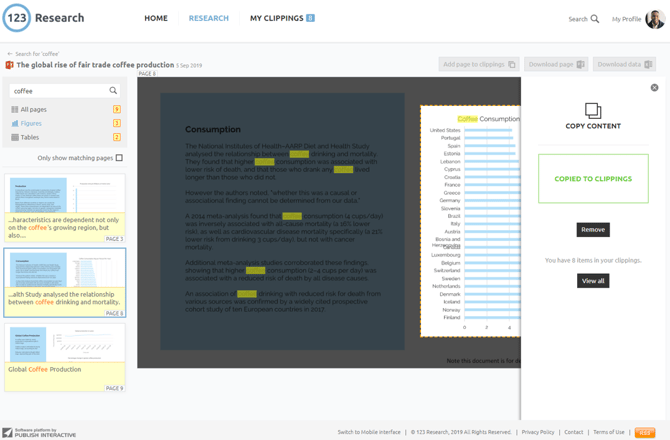This screenshot has height=440, width=670.
Task: Click the profile avatar photo
Action: click(x=654, y=19)
